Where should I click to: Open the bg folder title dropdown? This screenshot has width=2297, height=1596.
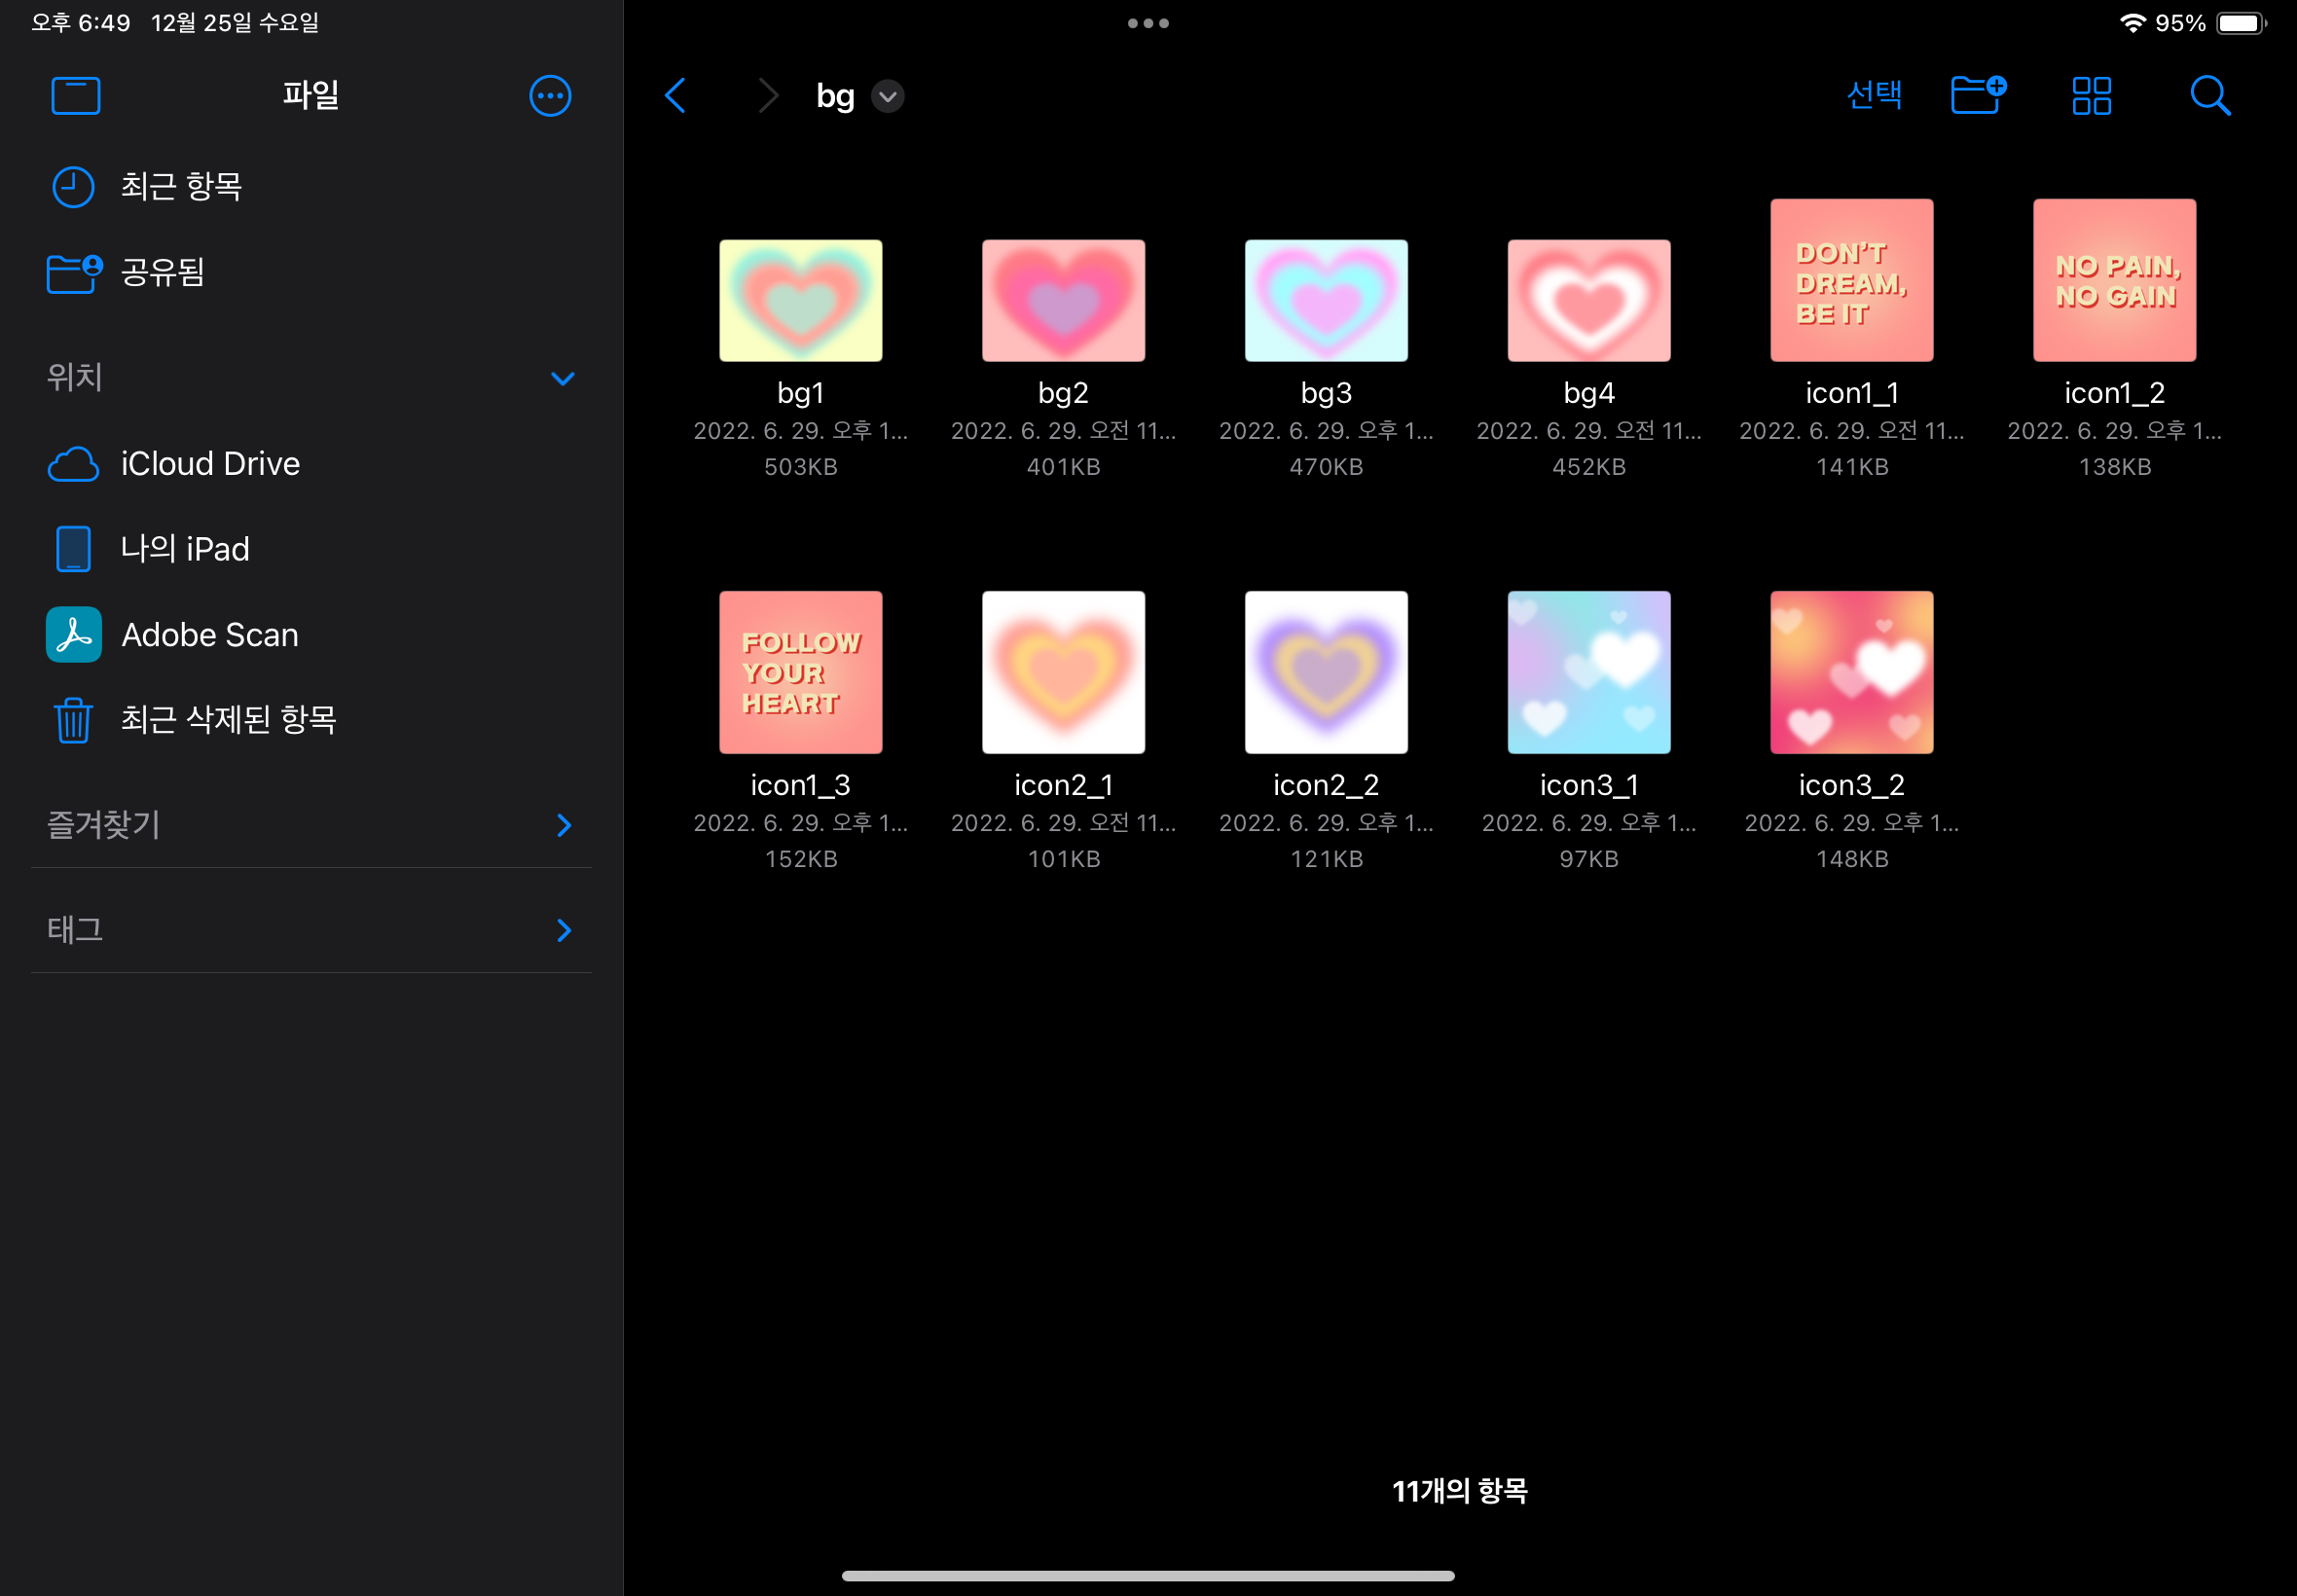887,96
